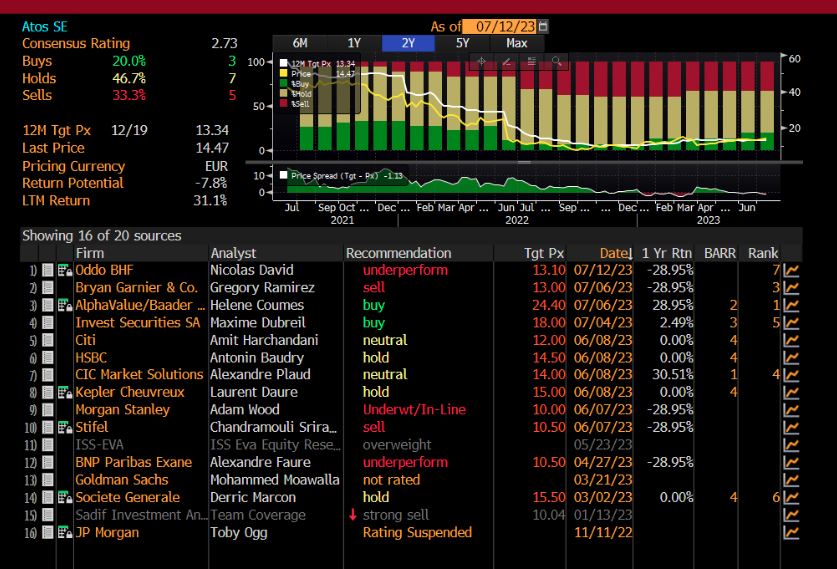Edit the As of date field 07/12/23
This screenshot has height=569, width=837.
pyautogui.click(x=500, y=26)
